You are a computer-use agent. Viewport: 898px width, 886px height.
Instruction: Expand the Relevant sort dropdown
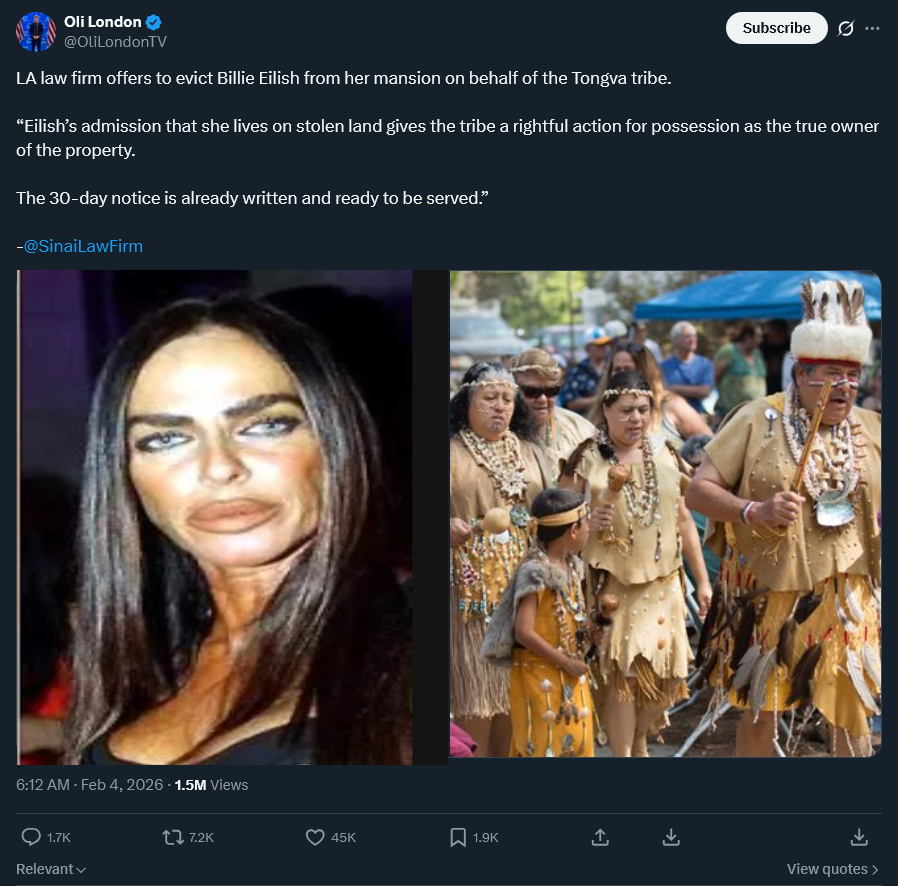coord(50,869)
